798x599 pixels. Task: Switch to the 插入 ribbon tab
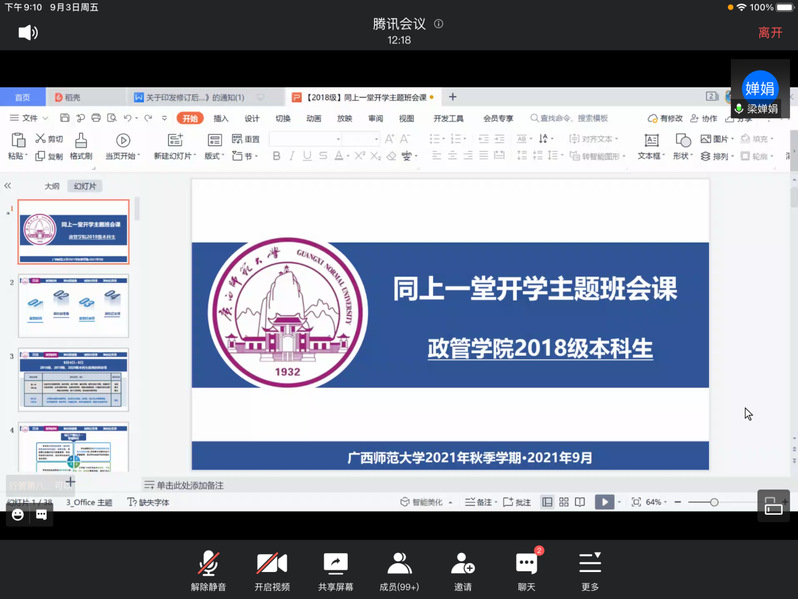[221, 118]
